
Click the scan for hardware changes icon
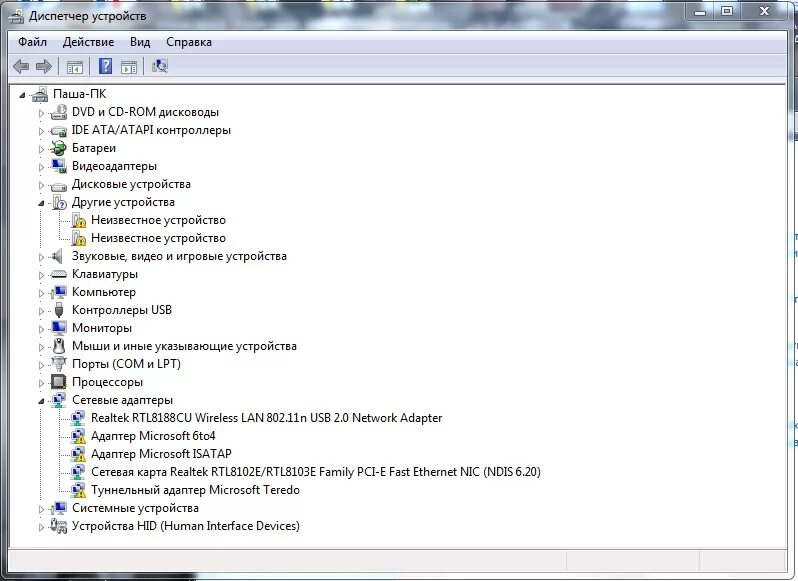(160, 66)
